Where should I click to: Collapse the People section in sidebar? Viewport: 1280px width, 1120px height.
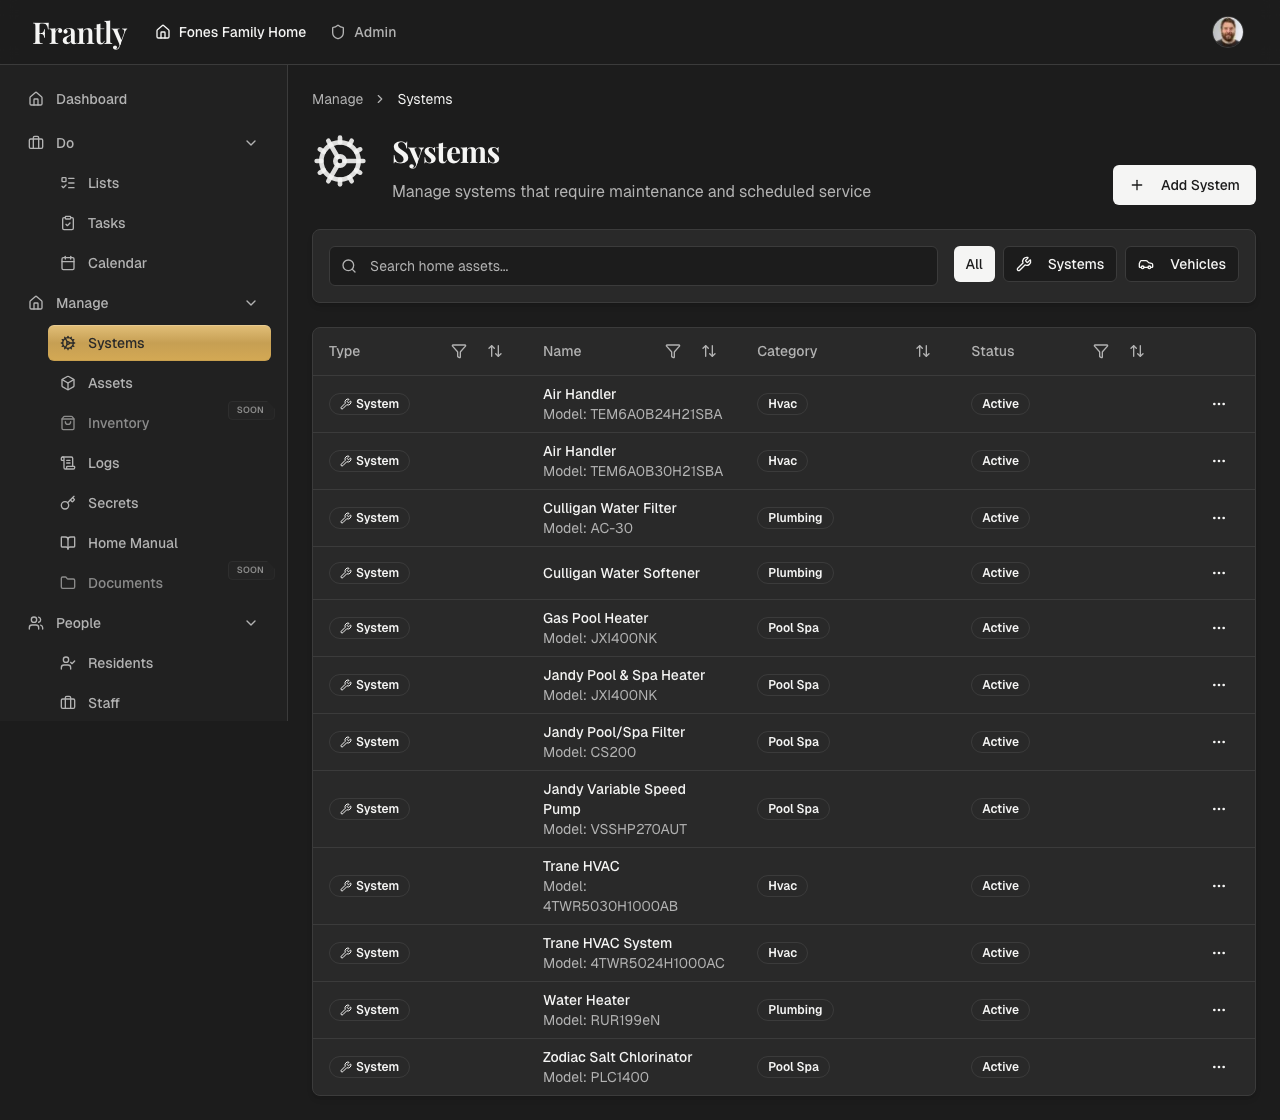(x=250, y=623)
